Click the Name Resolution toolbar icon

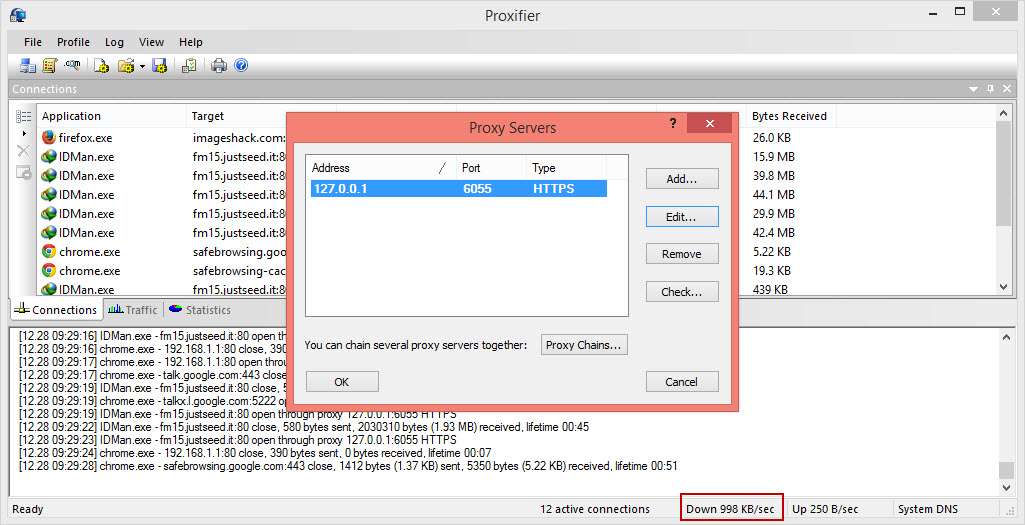click(72, 66)
